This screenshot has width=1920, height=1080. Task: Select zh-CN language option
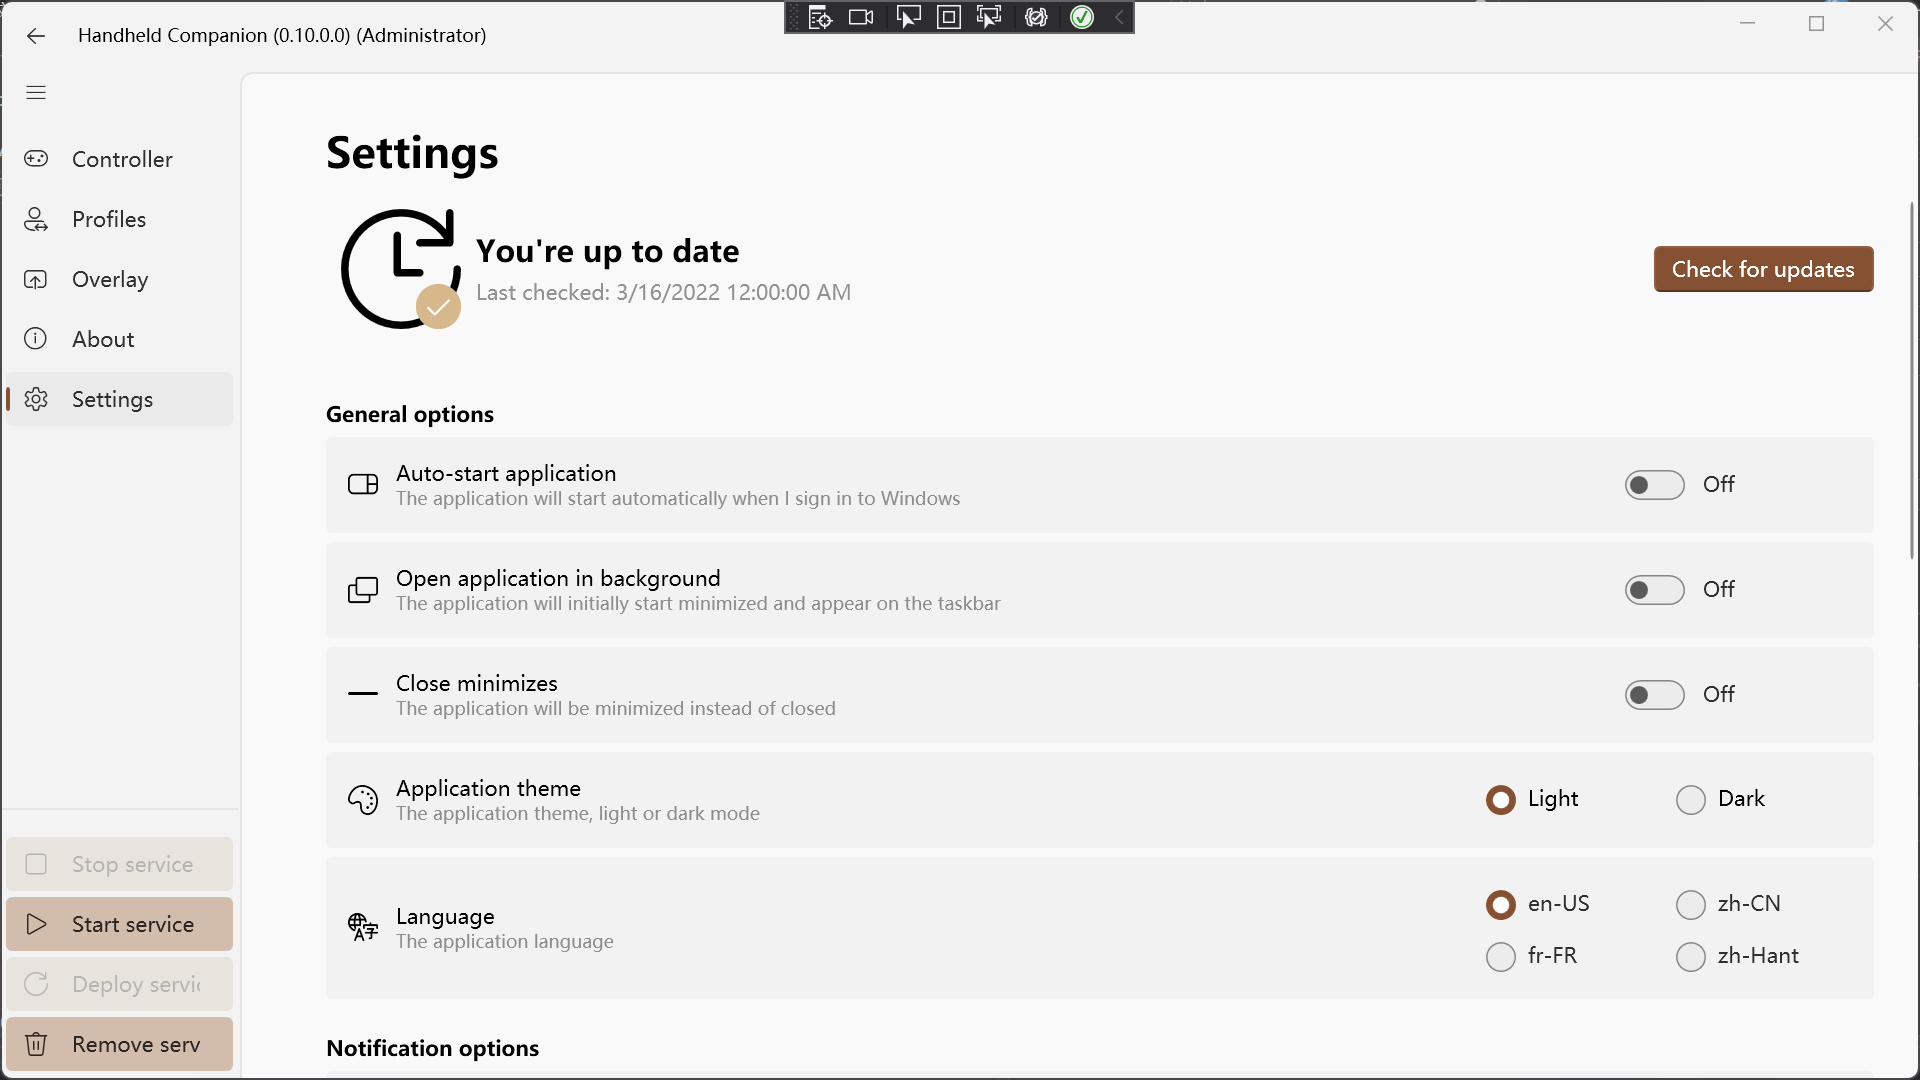click(x=1691, y=905)
